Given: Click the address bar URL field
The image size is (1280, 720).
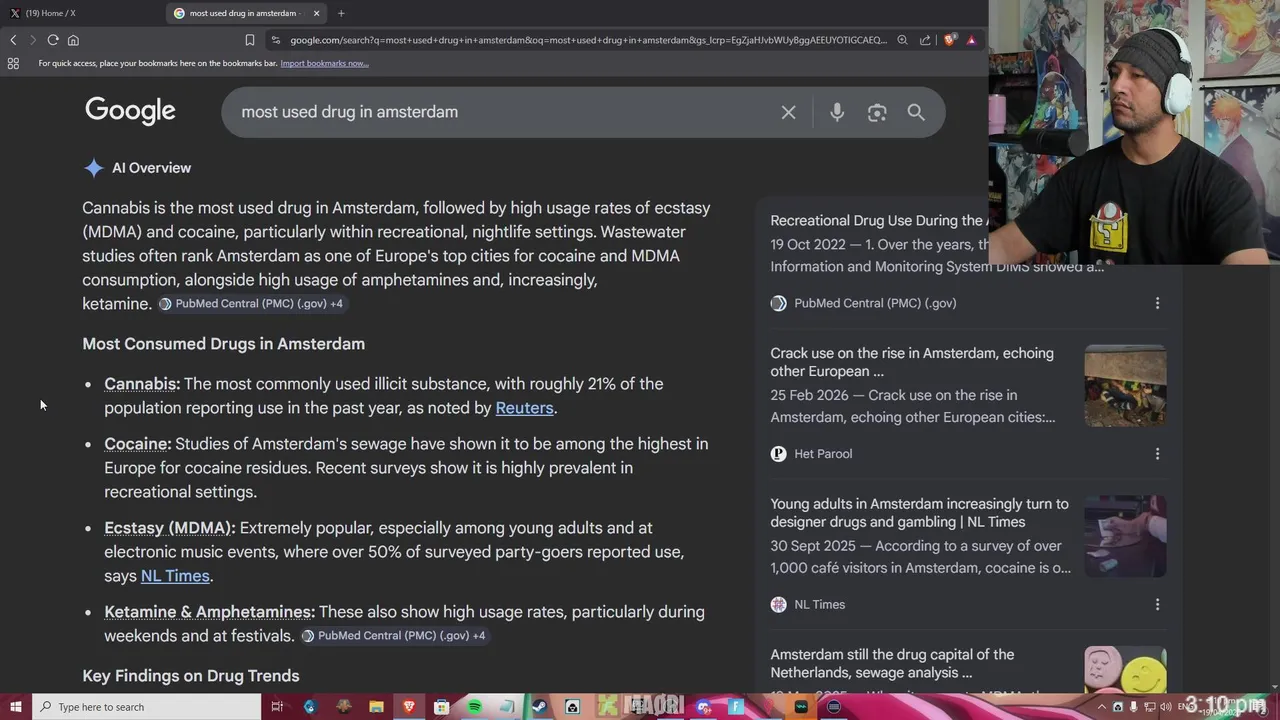Looking at the screenshot, I should (x=588, y=40).
